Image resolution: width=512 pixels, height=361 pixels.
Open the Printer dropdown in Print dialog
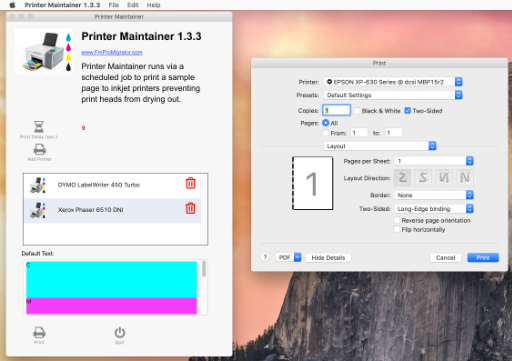click(x=393, y=82)
